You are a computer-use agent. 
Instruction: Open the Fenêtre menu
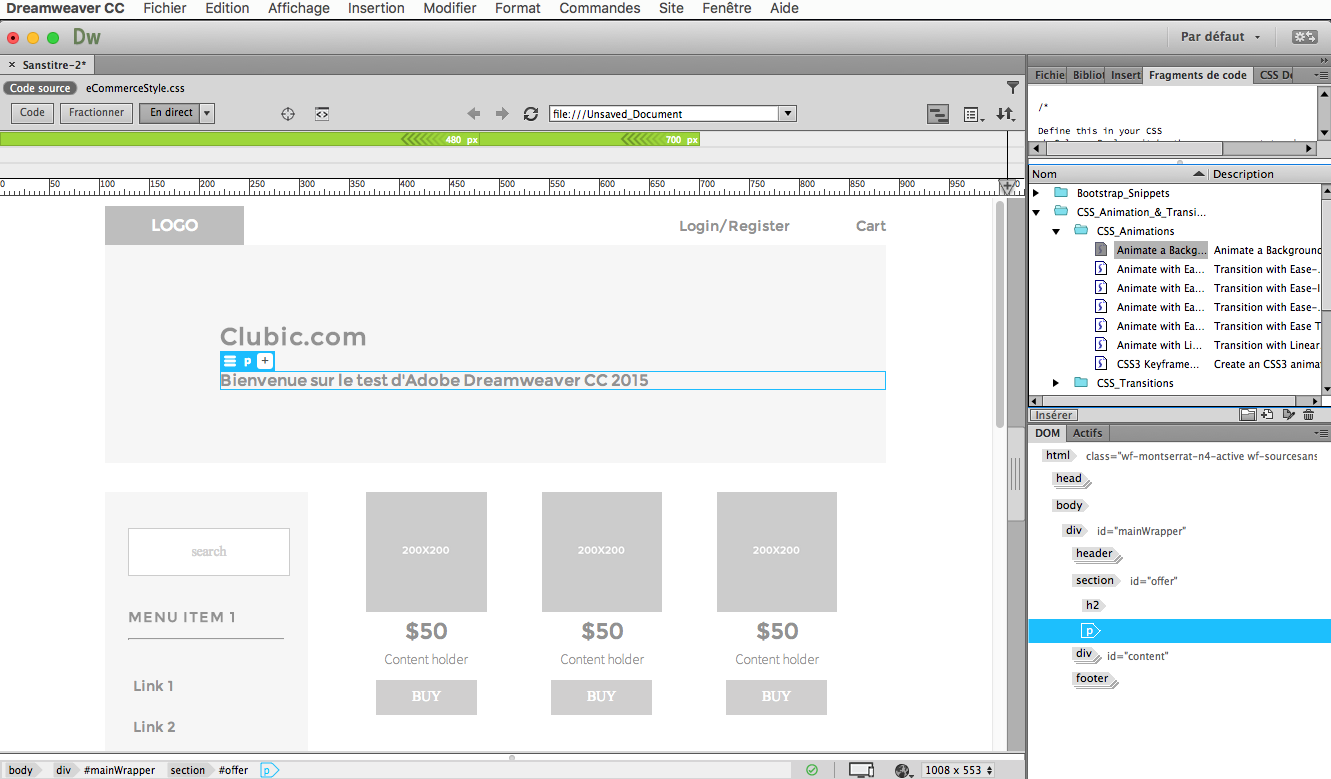(x=727, y=8)
